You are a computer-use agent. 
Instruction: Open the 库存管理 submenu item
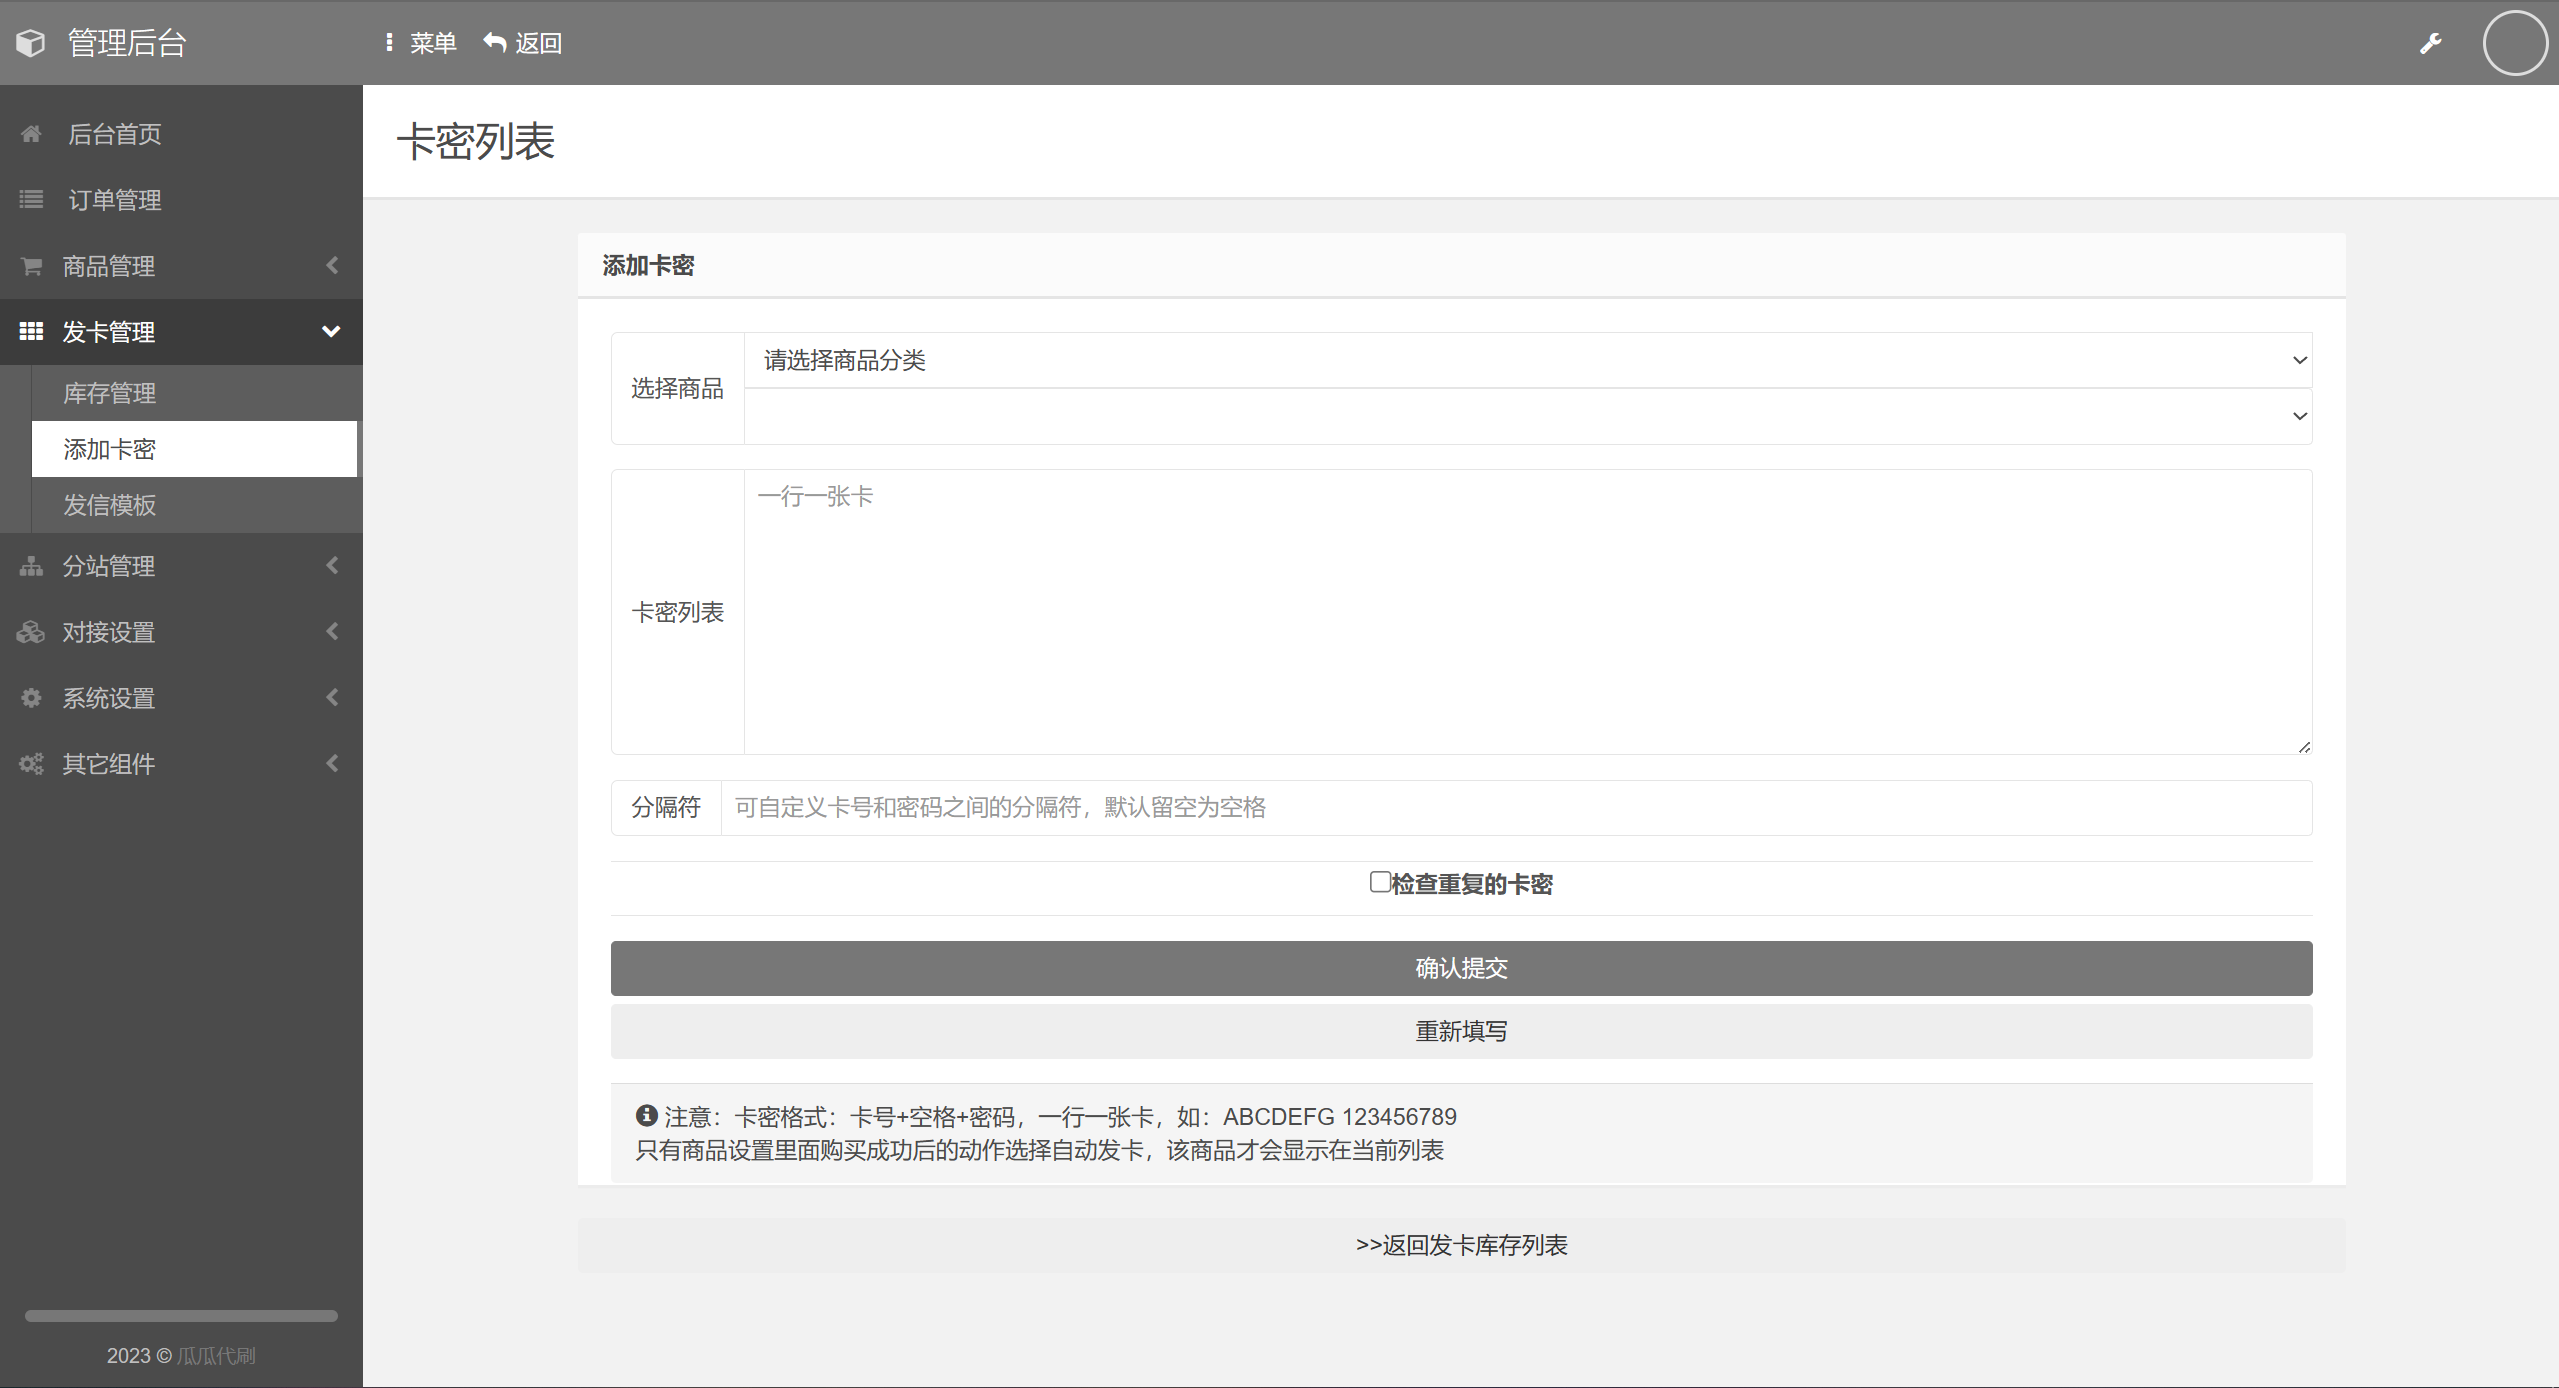pos(110,393)
